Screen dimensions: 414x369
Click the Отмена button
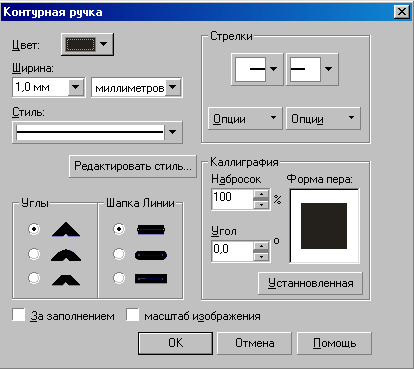point(255,343)
